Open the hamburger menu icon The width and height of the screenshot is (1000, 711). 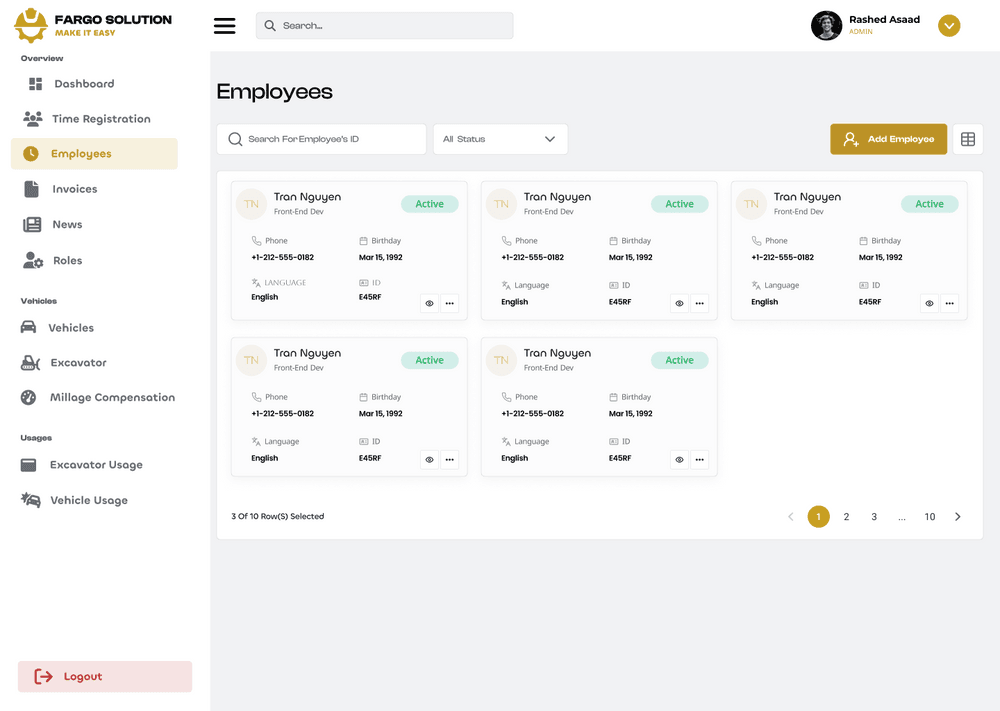pos(225,26)
